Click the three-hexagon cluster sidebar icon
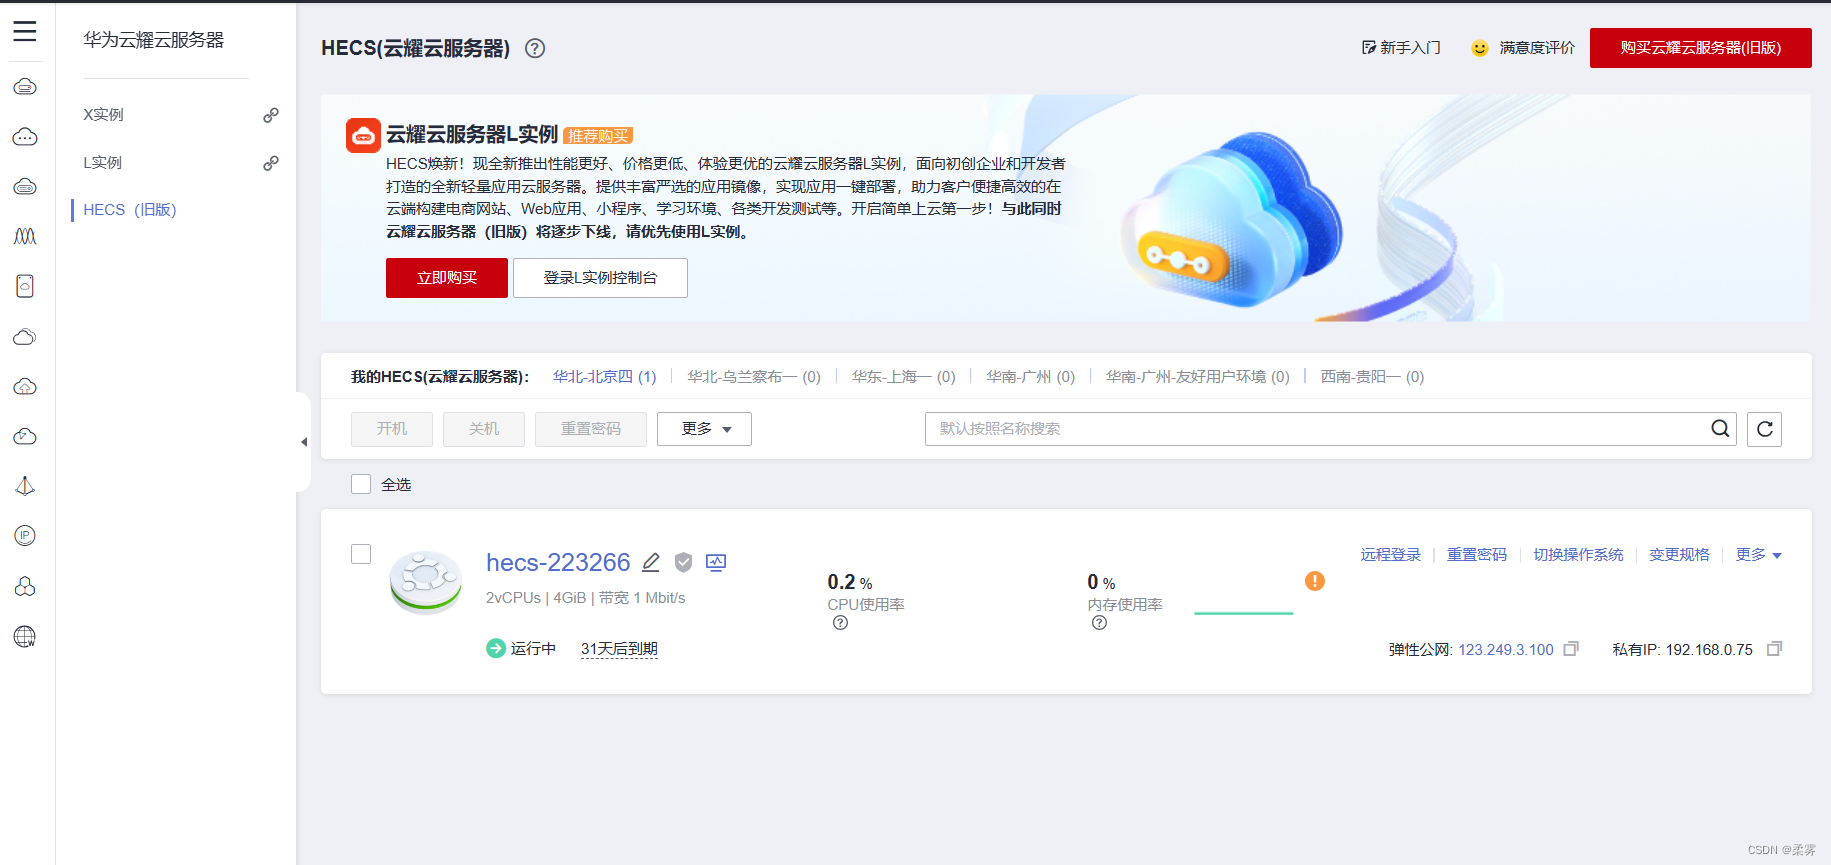The height and width of the screenshot is (865, 1831). (x=25, y=586)
